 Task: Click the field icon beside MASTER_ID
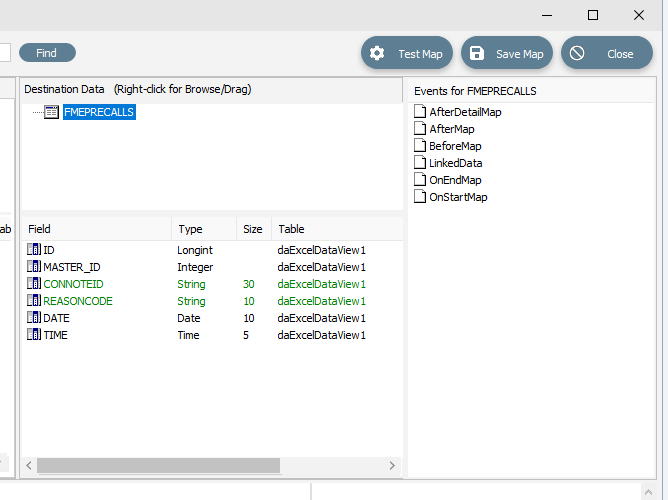click(34, 267)
